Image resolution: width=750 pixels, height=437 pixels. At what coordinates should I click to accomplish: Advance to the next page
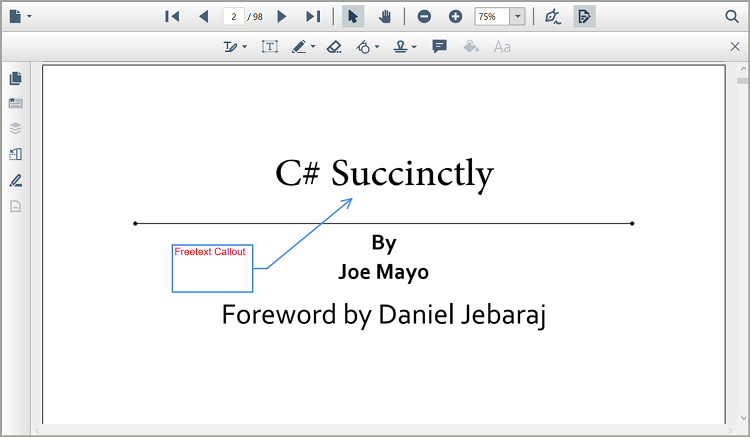[281, 17]
